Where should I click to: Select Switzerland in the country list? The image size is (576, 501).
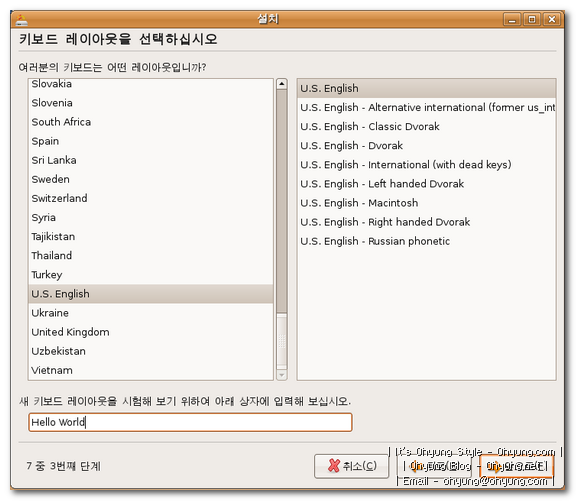(151, 198)
